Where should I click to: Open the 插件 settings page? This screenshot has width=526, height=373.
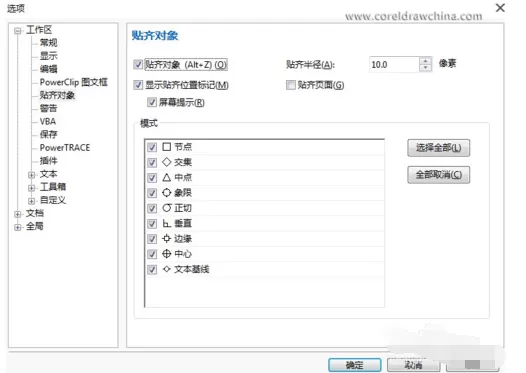(x=49, y=161)
